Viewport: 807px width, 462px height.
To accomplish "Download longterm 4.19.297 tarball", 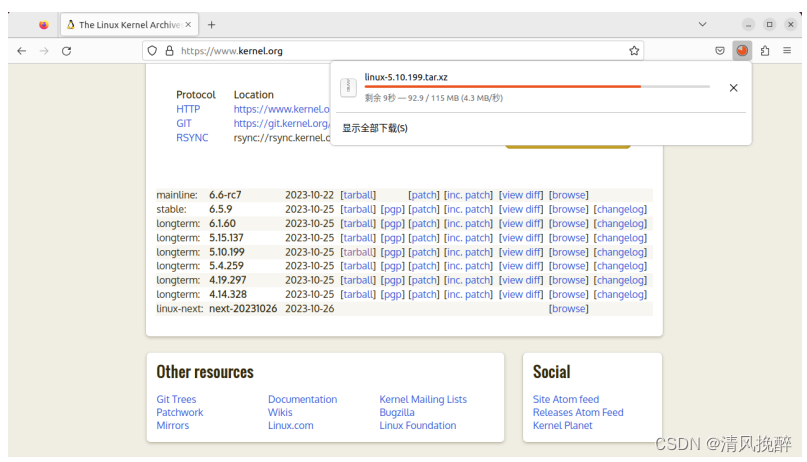I will 358,280.
